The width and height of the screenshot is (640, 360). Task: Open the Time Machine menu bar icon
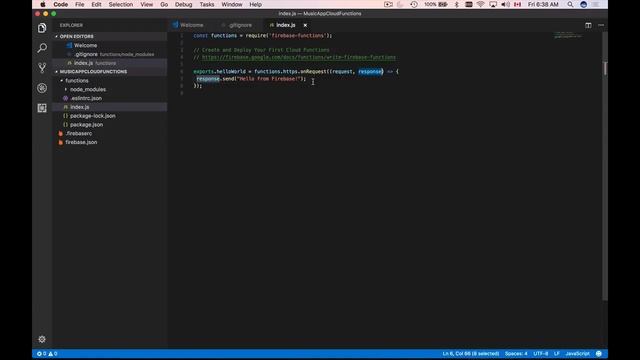[414, 4]
